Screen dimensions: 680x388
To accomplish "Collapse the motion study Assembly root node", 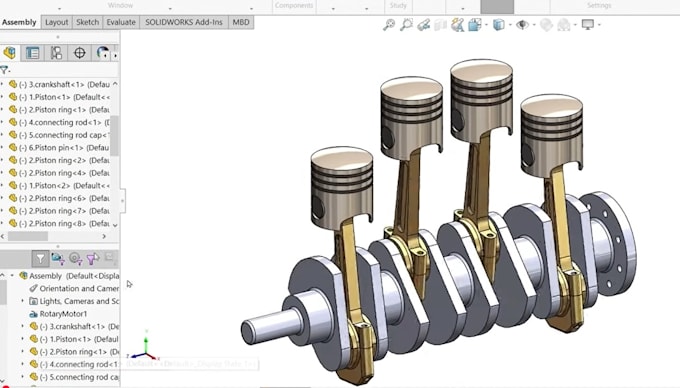I will pyautogui.click(x=12, y=276).
